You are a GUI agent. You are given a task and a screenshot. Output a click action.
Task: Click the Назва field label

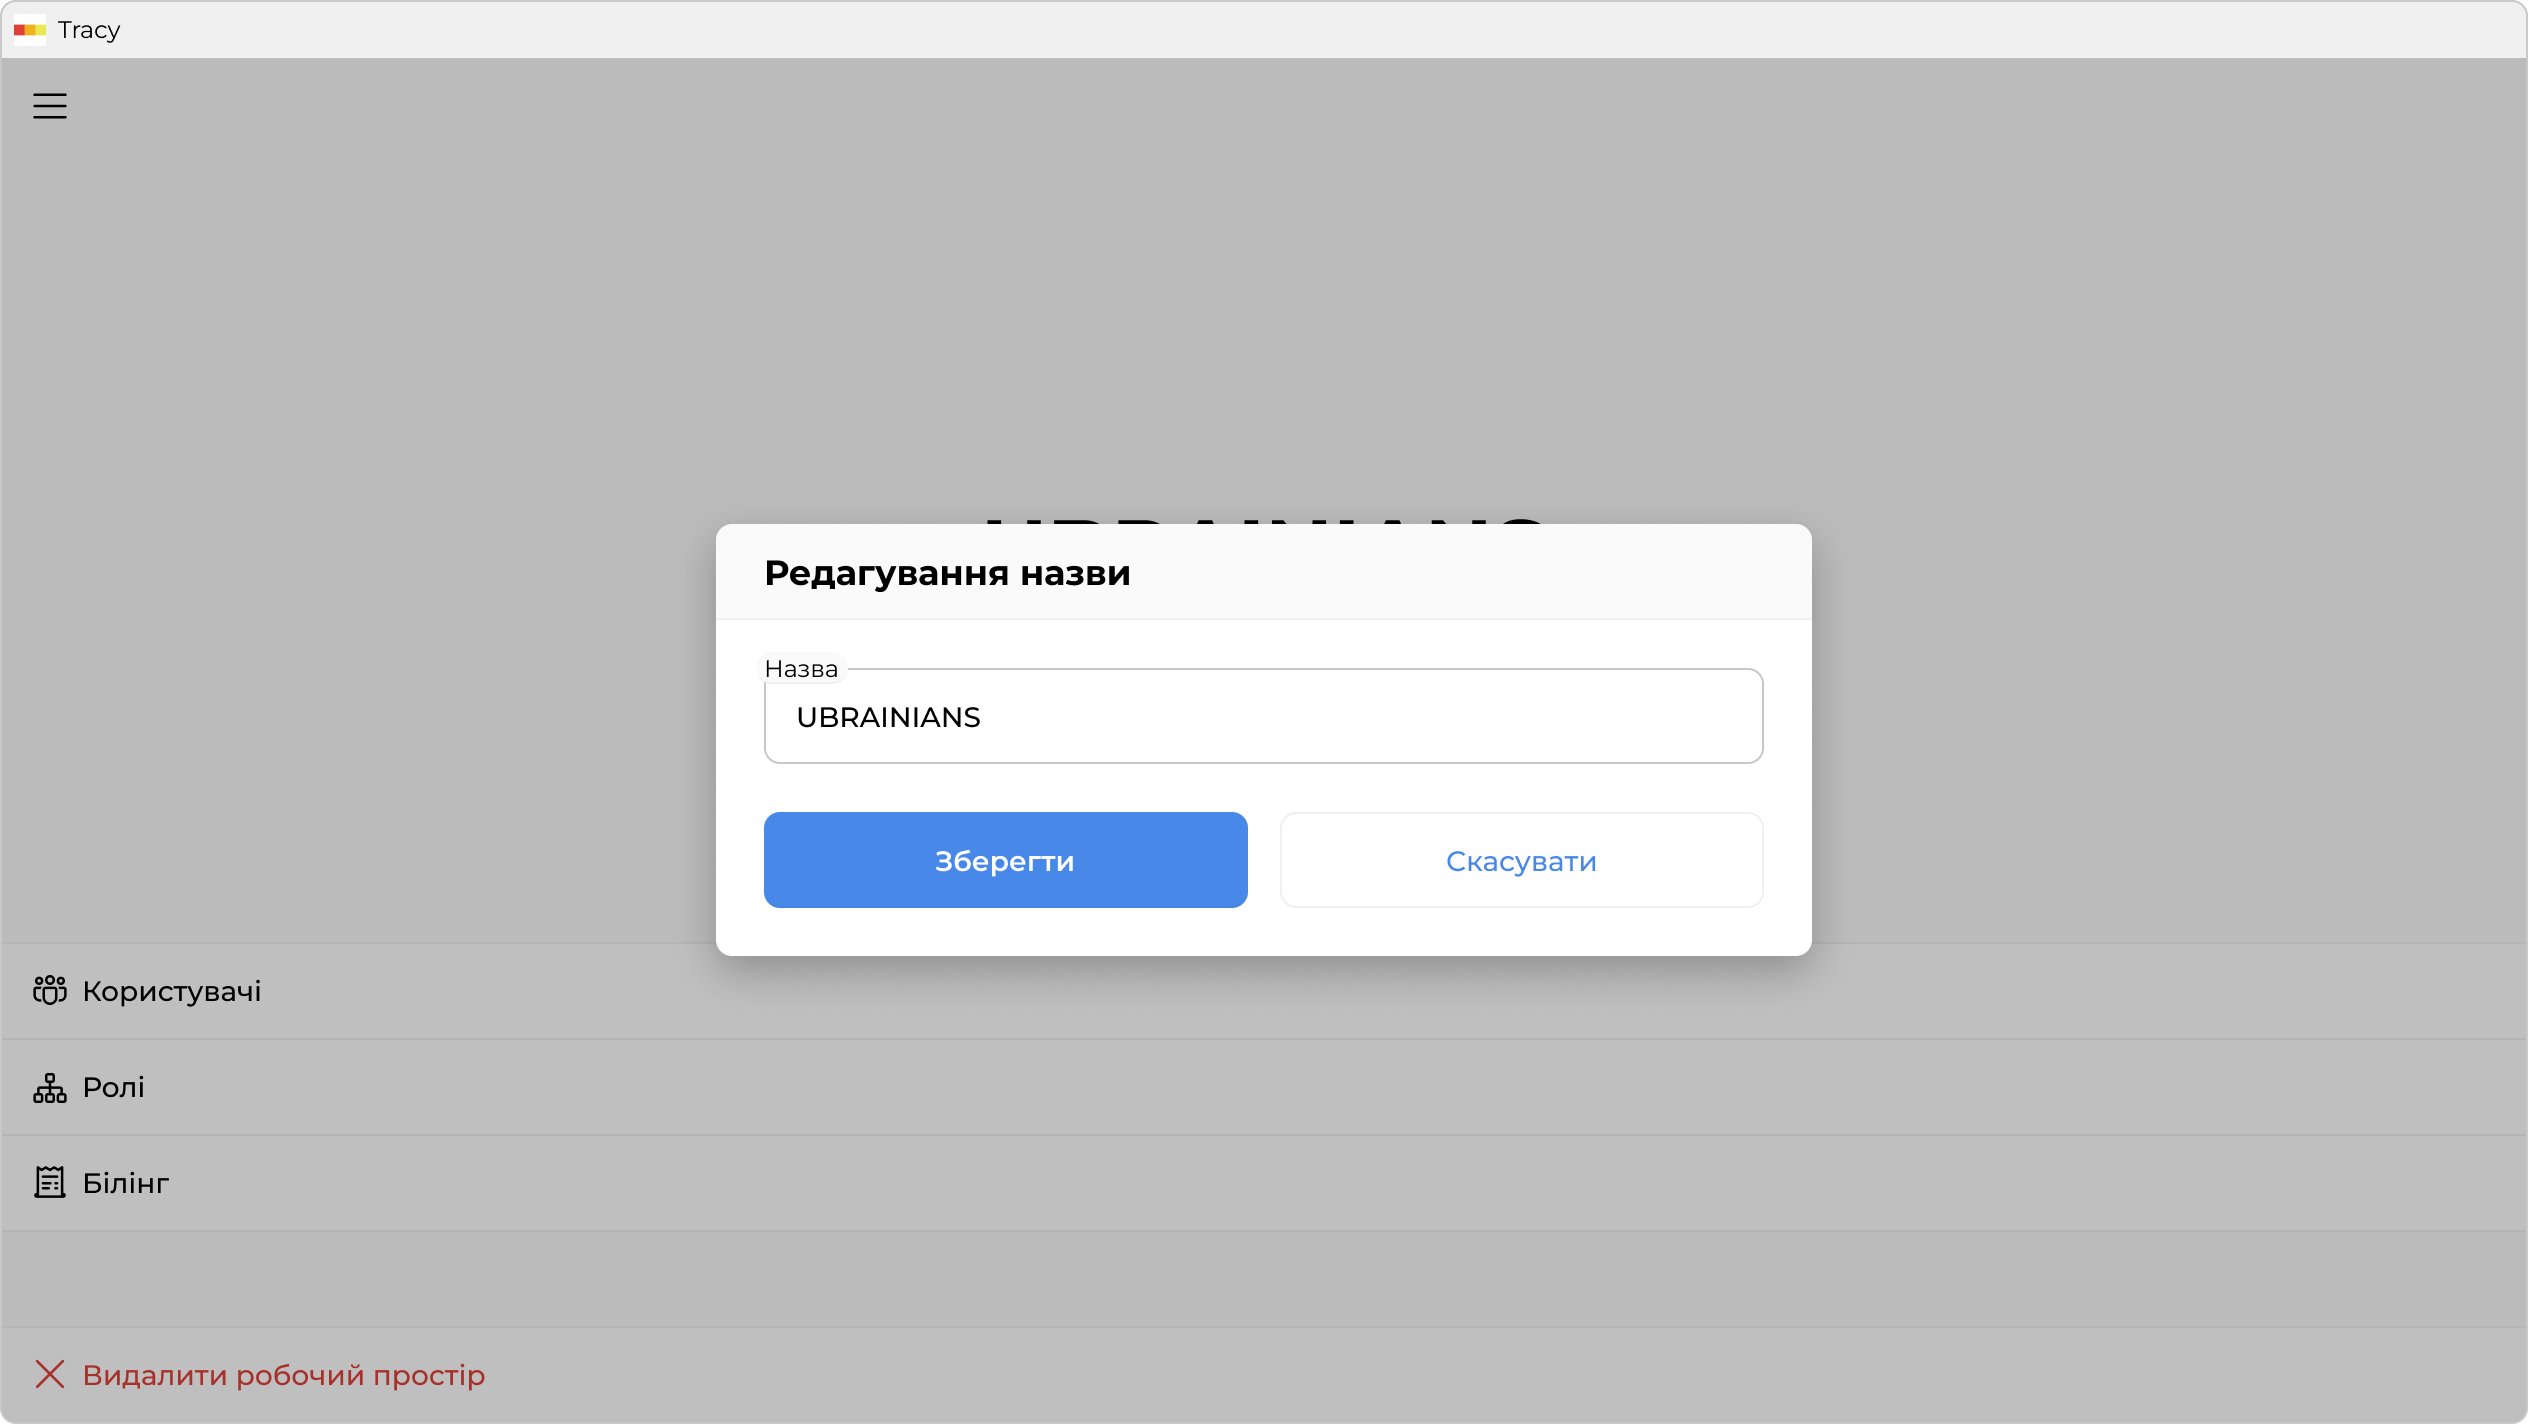(x=801, y=669)
